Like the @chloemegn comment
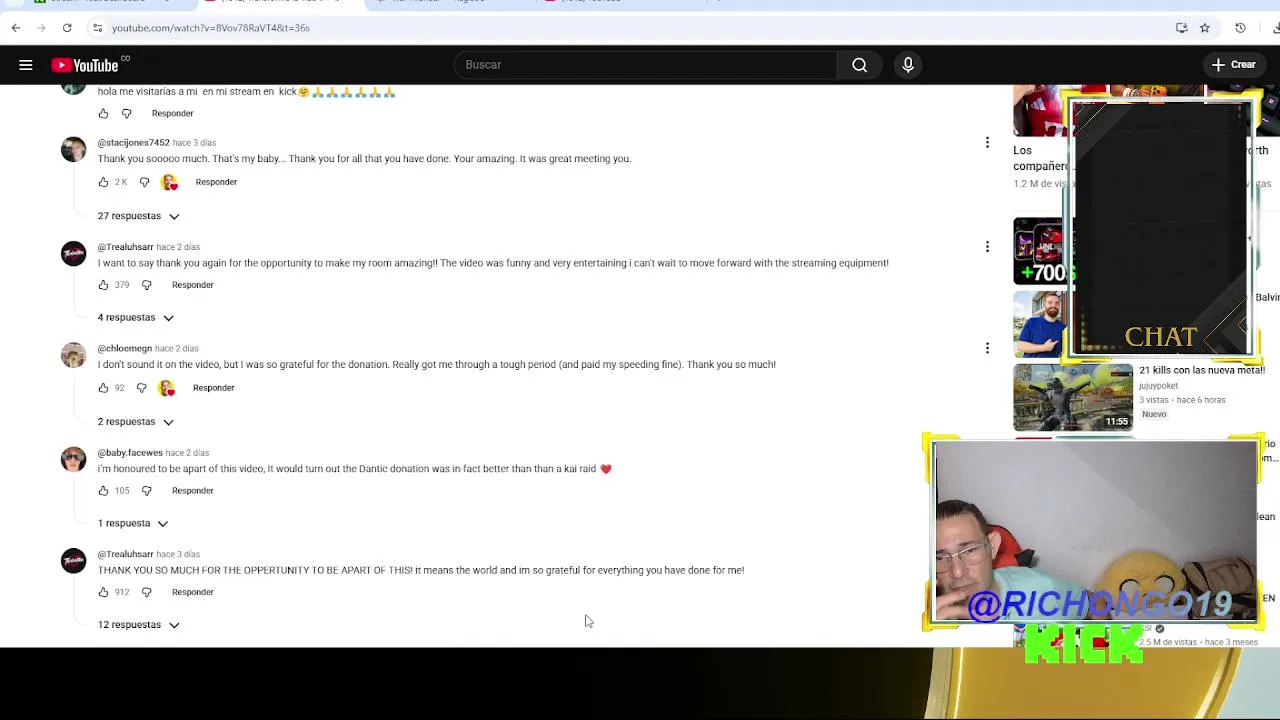Viewport: 1280px width, 720px height. pyautogui.click(x=103, y=388)
